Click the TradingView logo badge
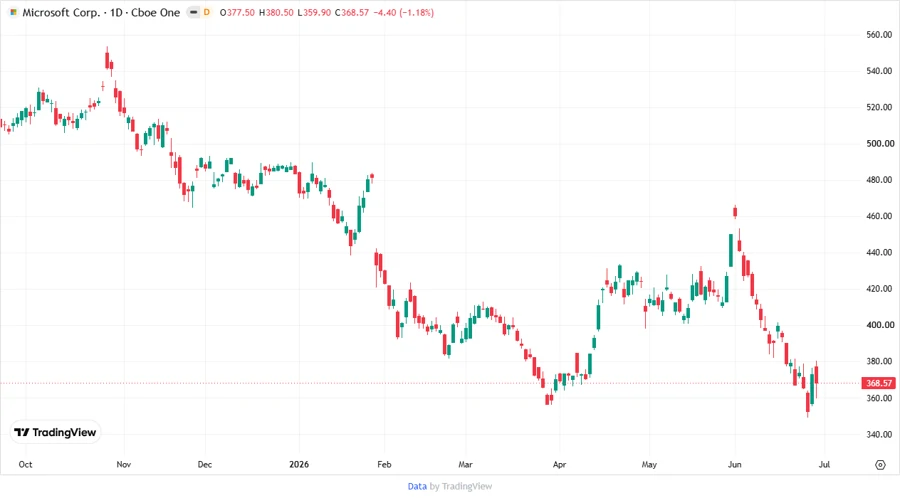 click(56, 432)
